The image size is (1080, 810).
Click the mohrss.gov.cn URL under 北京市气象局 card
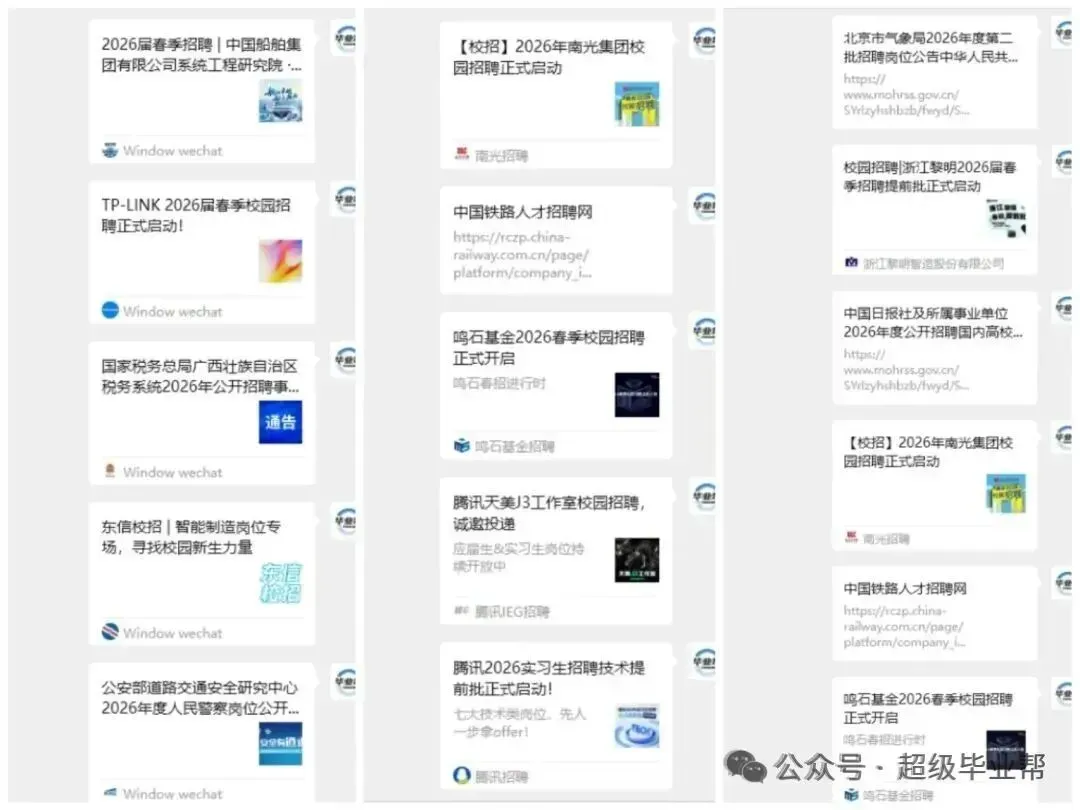pos(906,94)
